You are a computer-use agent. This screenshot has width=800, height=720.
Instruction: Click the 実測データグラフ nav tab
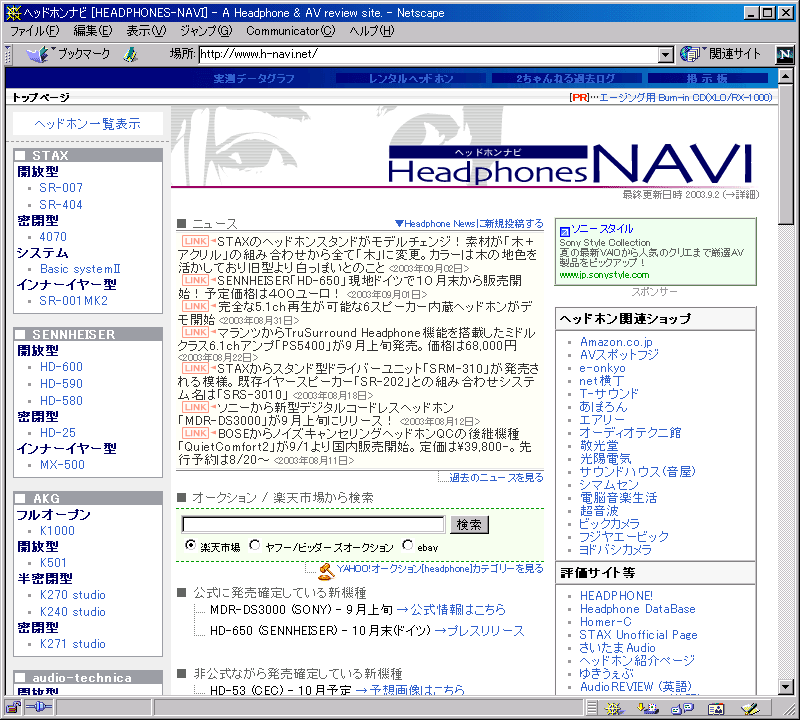254,79
